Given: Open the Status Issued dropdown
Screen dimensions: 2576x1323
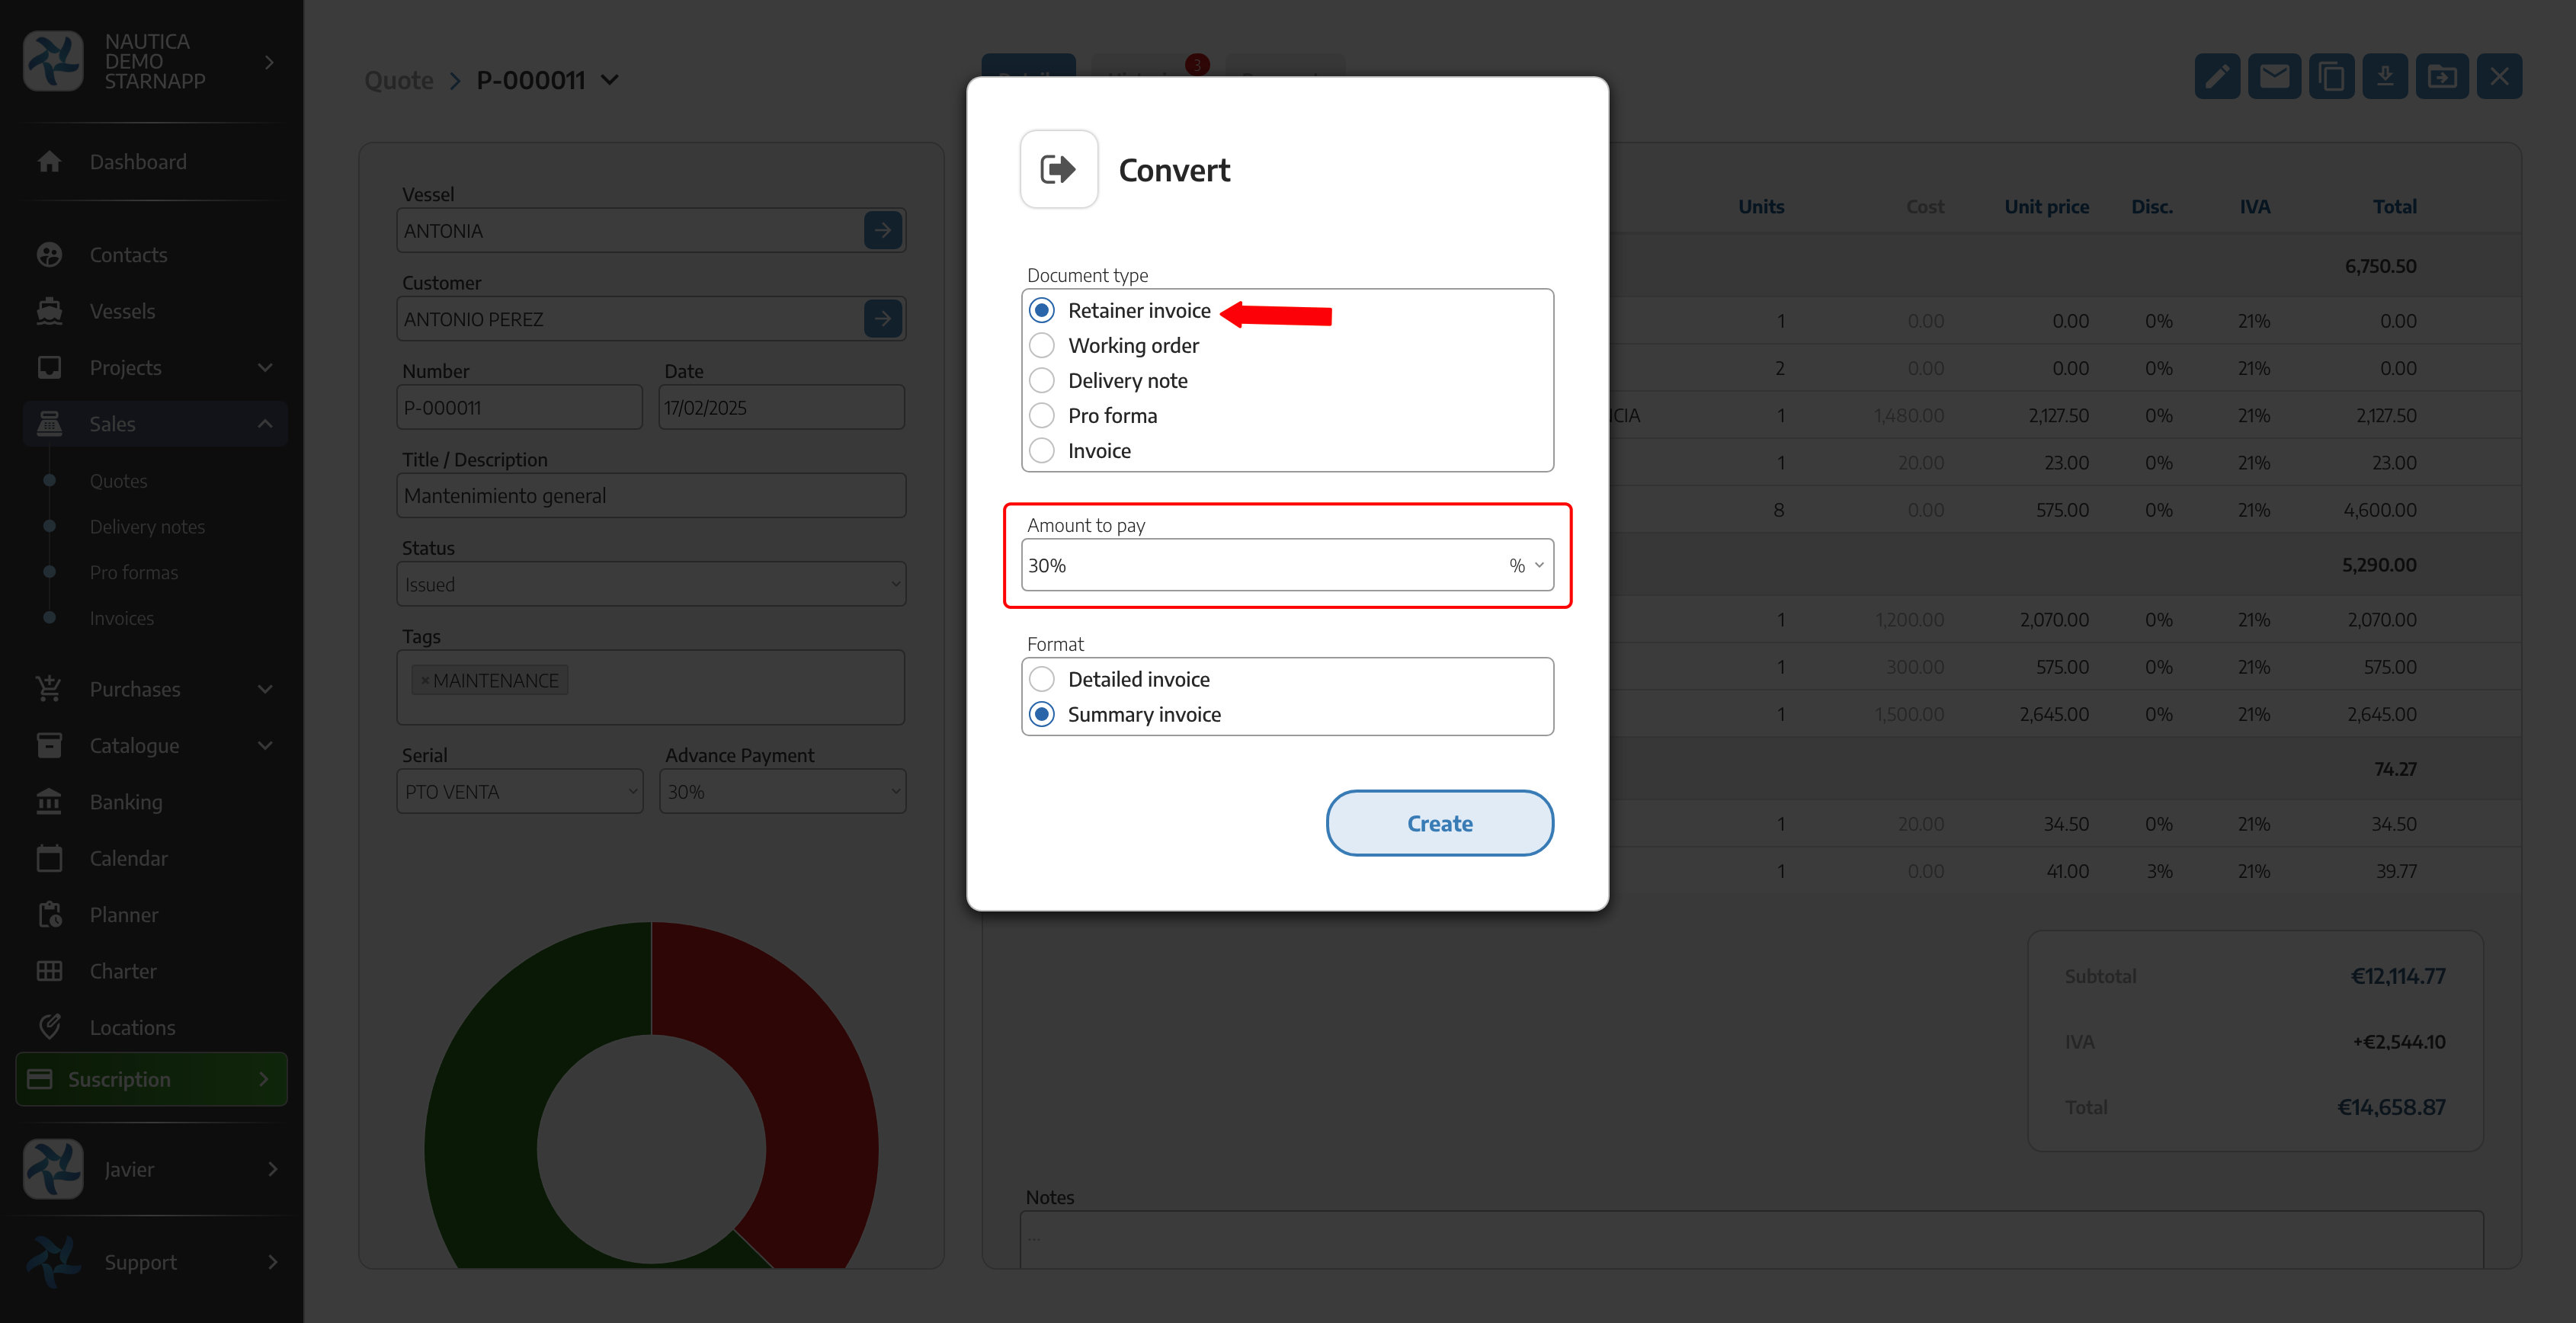Looking at the screenshot, I should (651, 584).
